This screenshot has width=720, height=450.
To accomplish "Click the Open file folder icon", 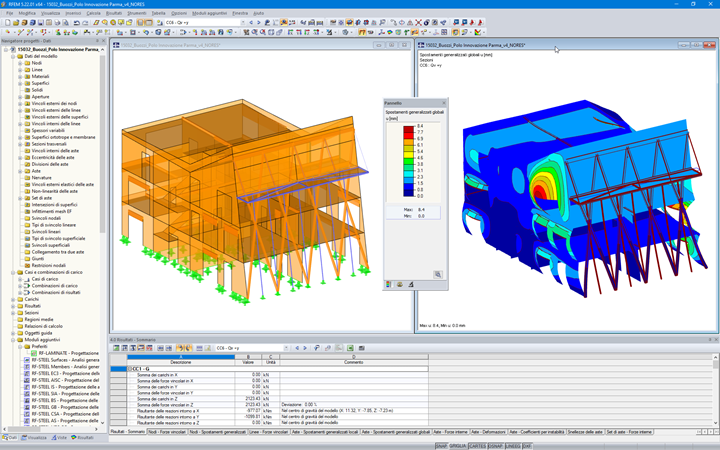I will coord(16,22).
